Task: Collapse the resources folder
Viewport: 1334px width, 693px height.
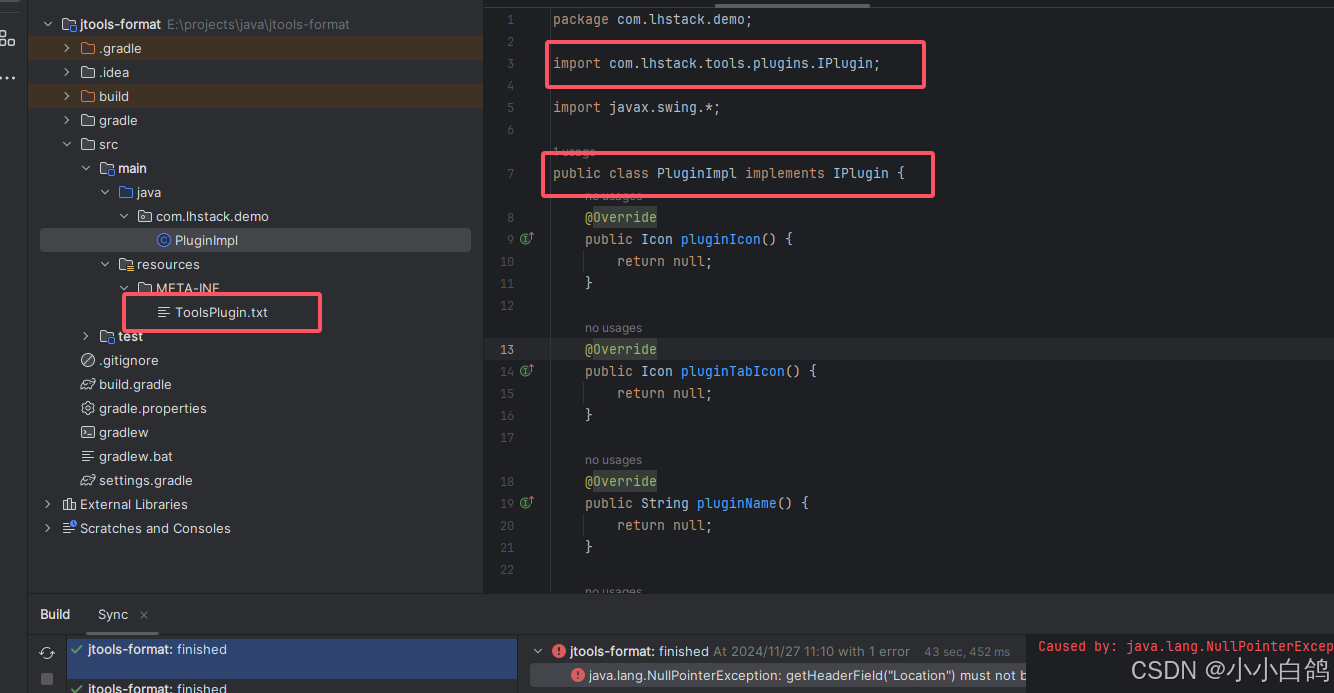Action: point(105,264)
